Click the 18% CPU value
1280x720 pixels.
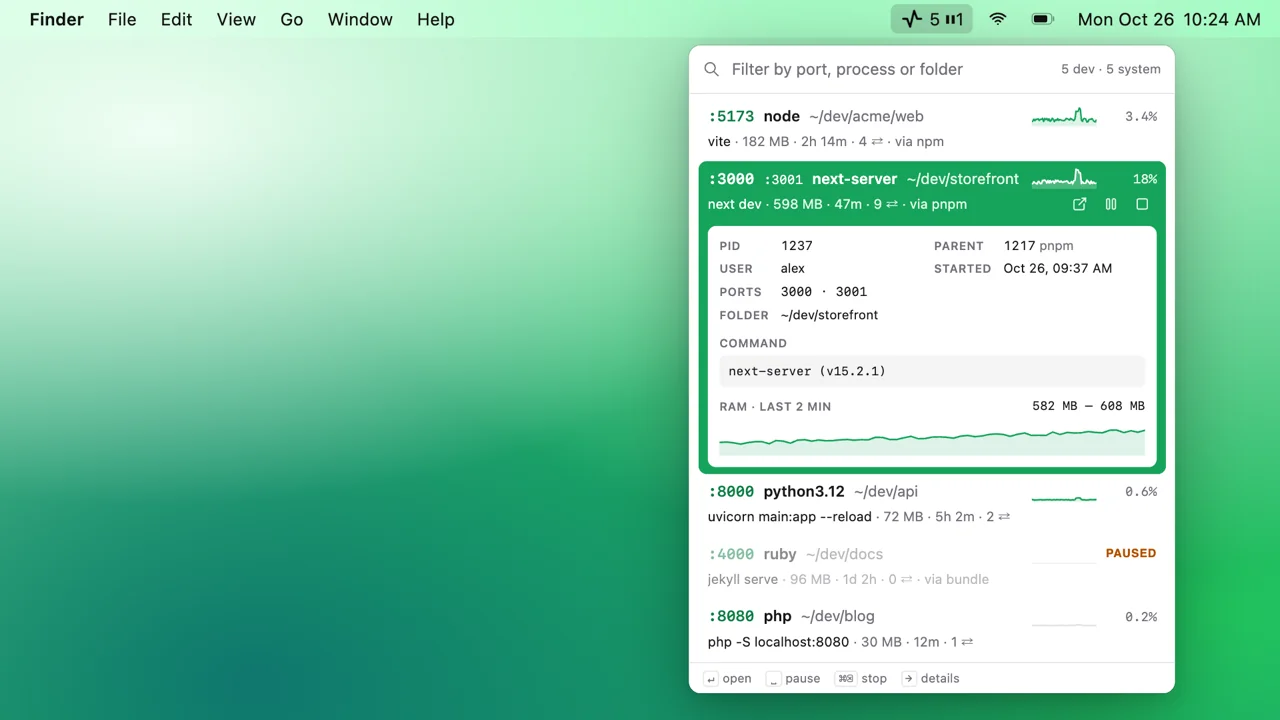pos(1145,179)
